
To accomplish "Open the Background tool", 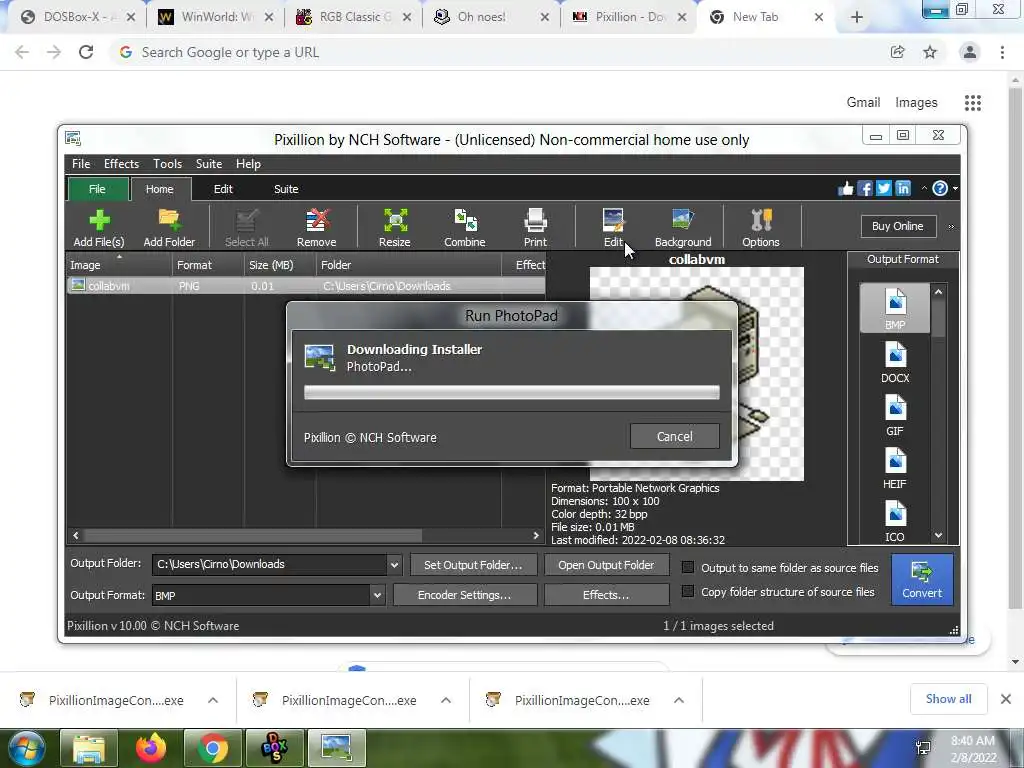I will click(x=683, y=227).
